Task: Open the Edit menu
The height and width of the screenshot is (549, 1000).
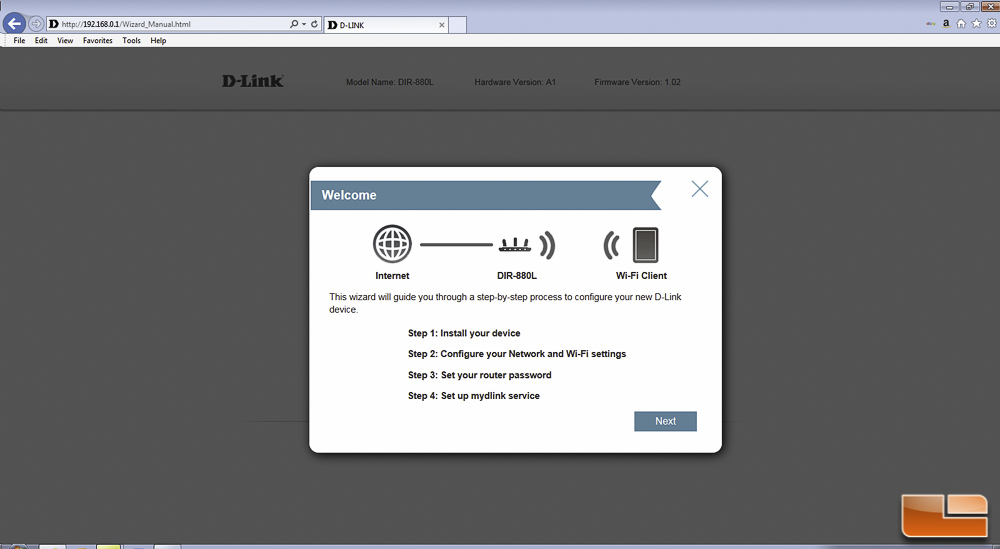Action: [41, 40]
